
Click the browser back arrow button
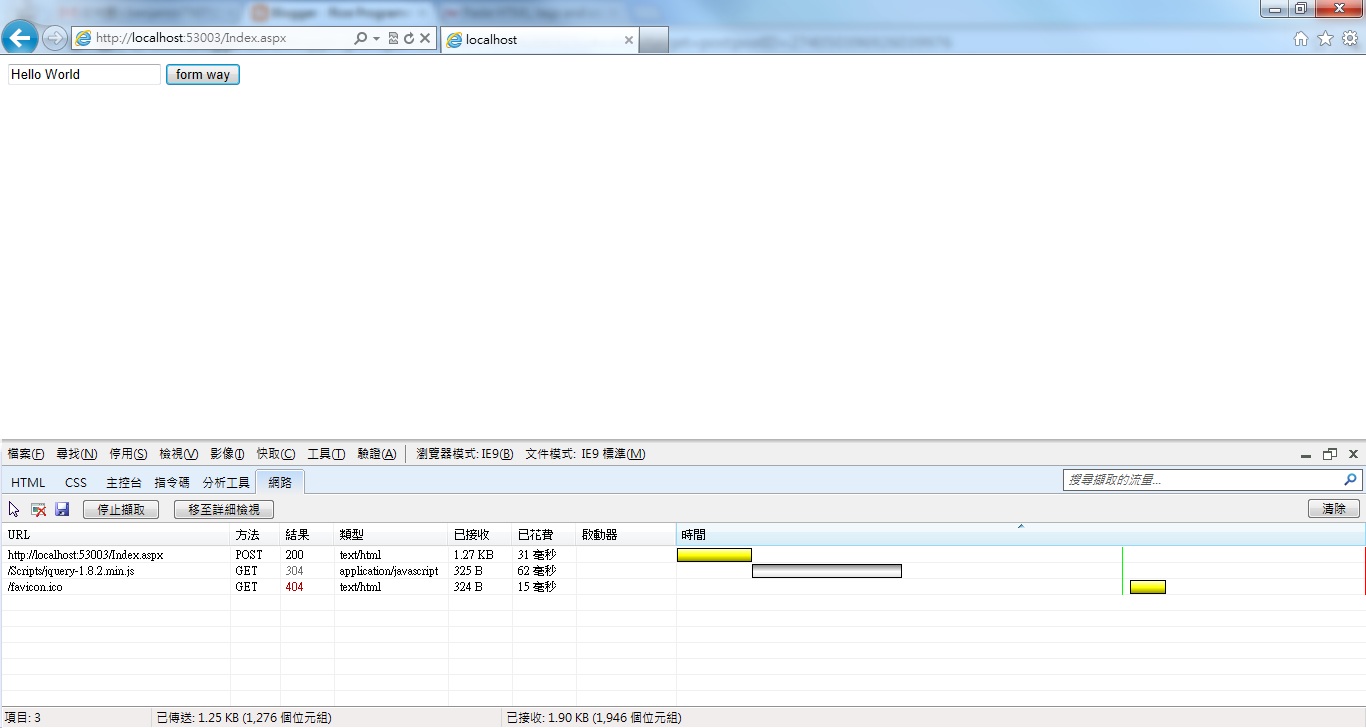click(20, 38)
